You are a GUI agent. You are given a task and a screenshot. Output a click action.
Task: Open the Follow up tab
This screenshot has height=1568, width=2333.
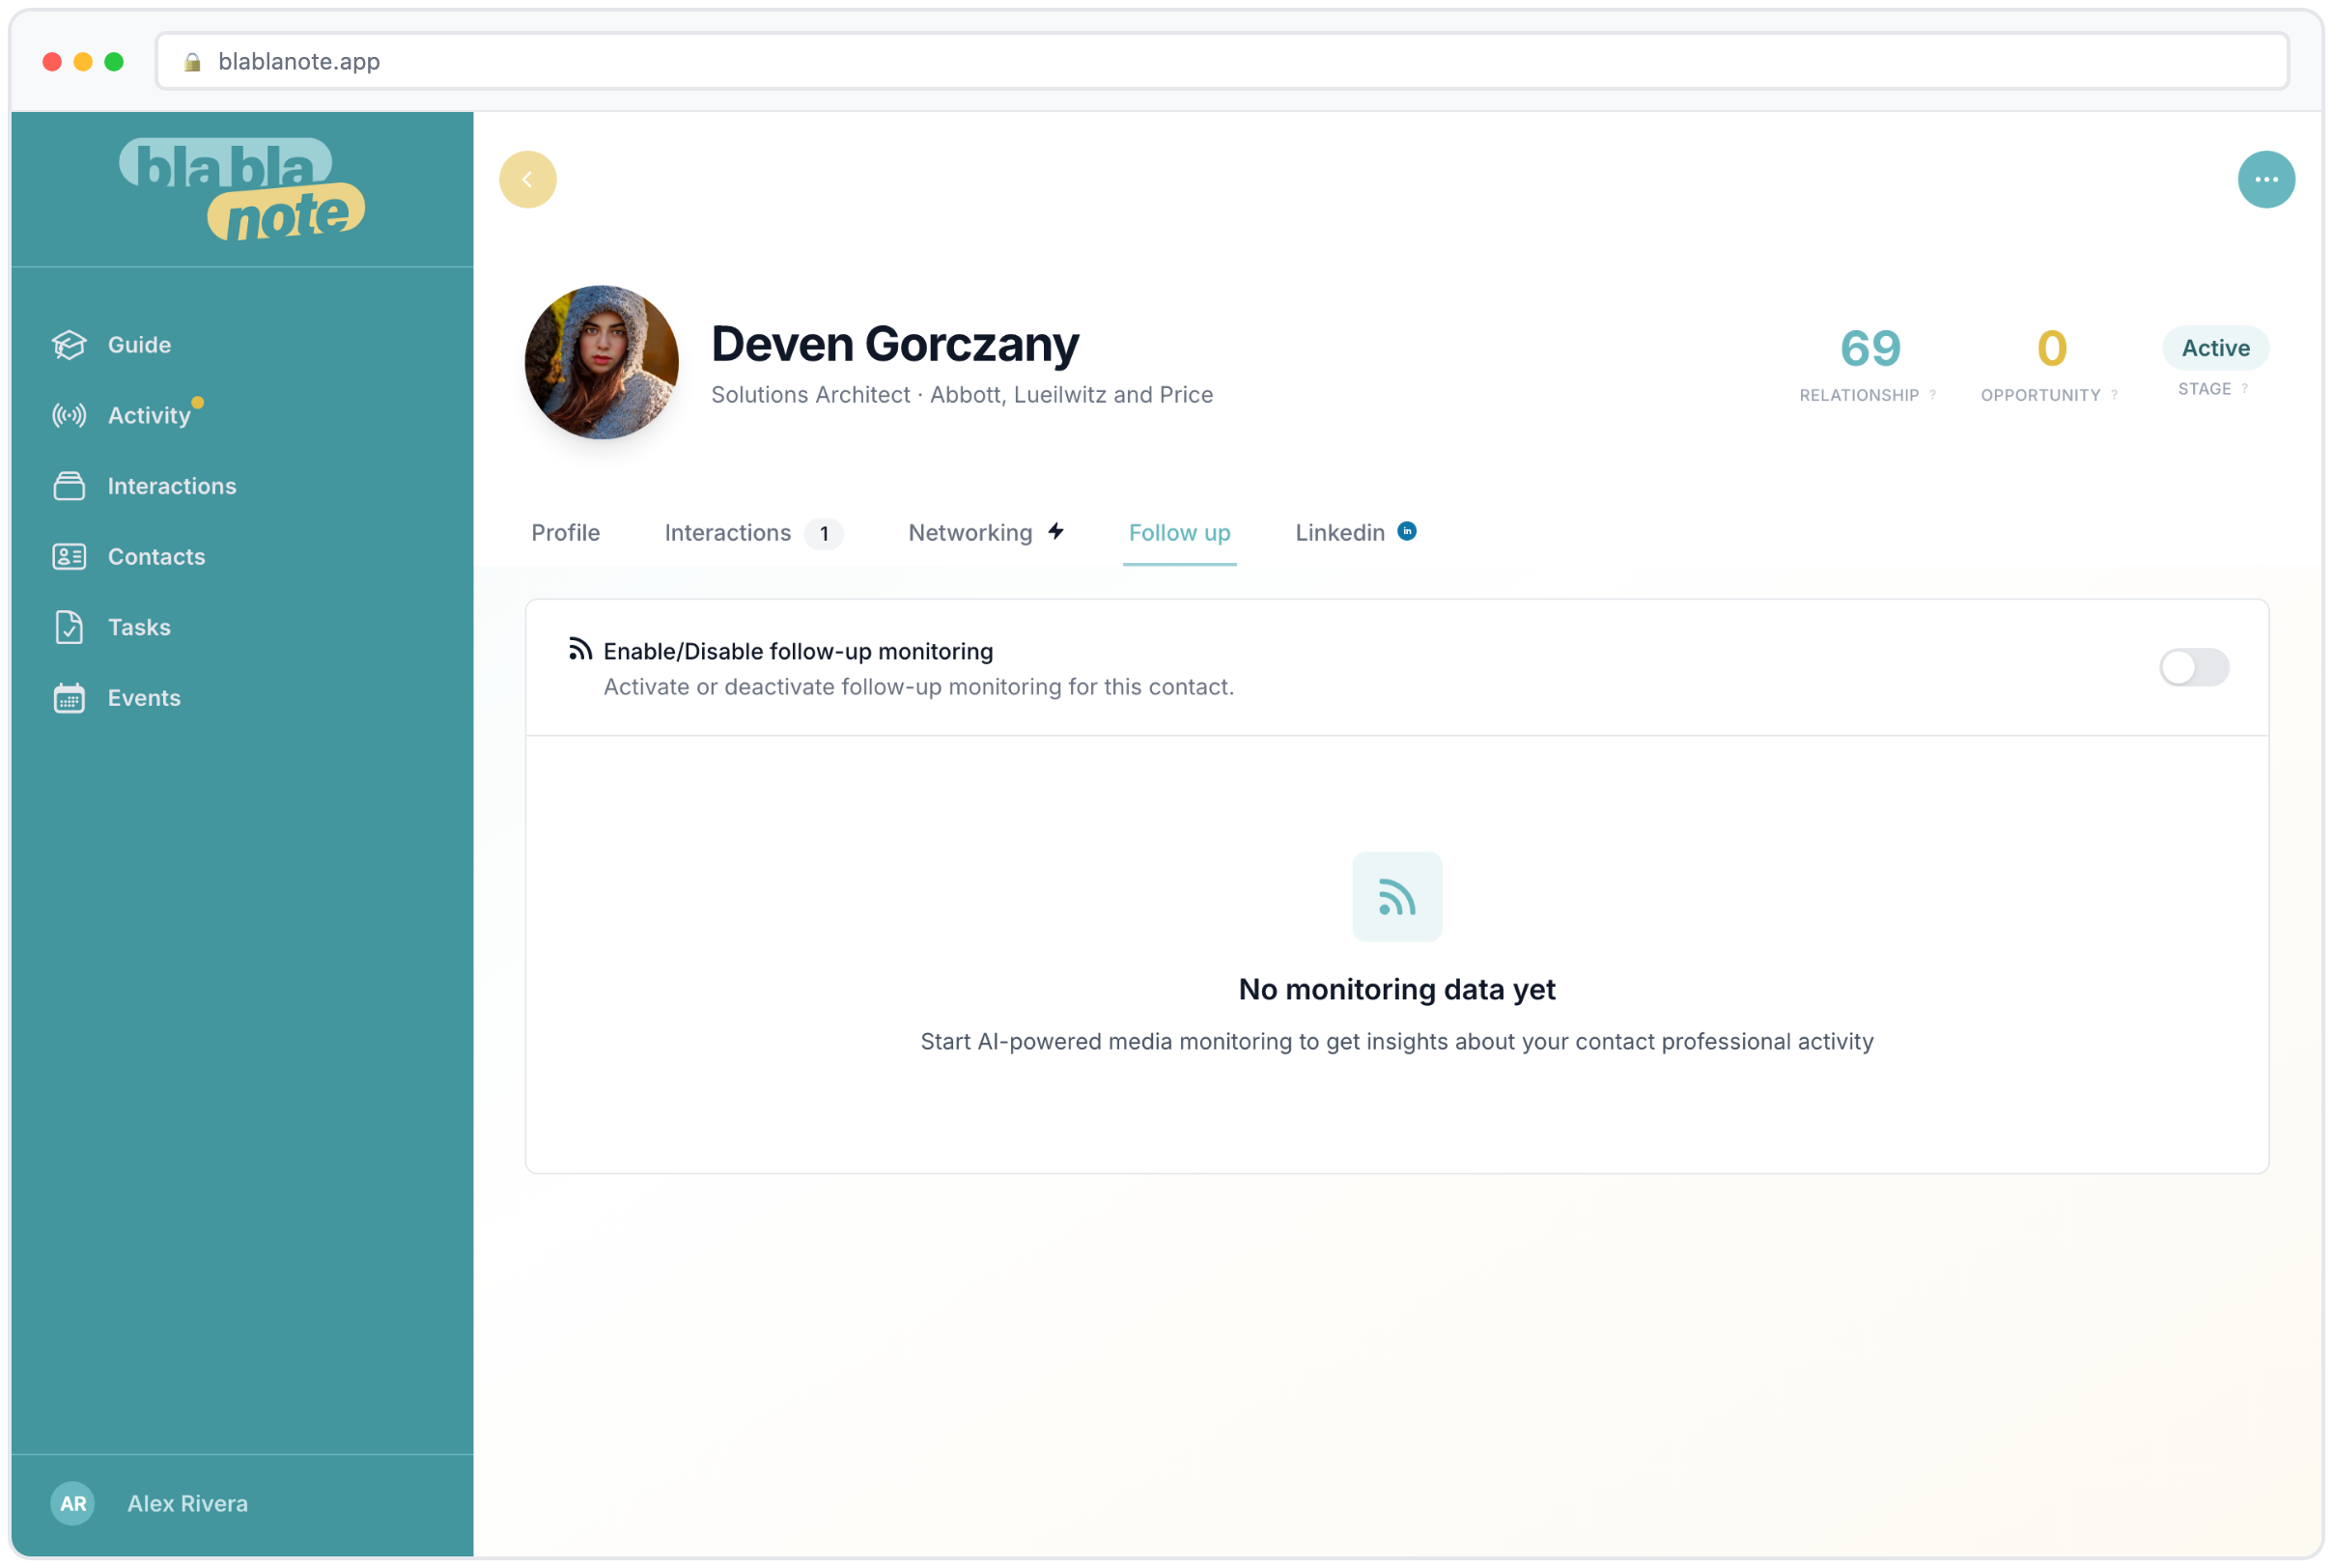tap(1180, 533)
